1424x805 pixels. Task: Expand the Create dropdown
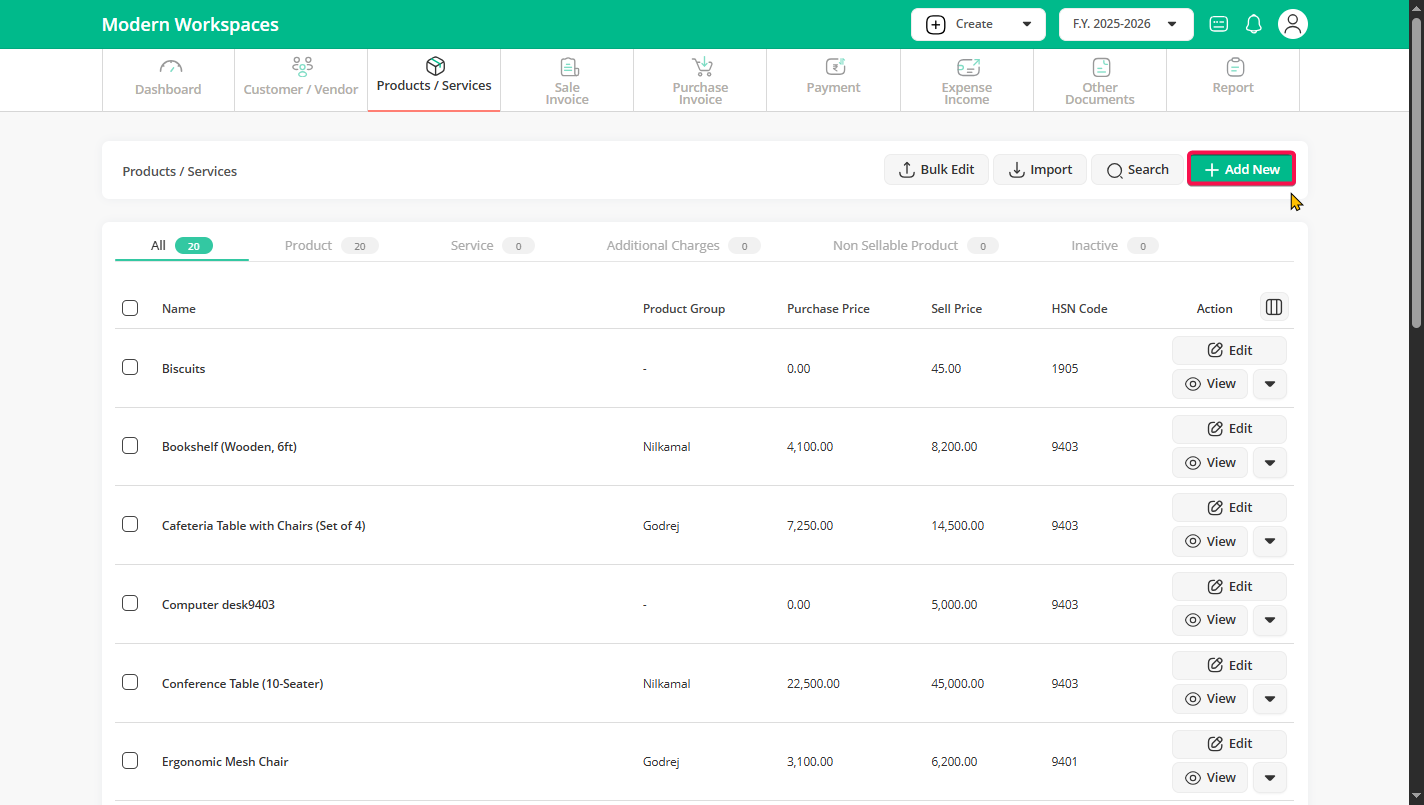pos(977,24)
